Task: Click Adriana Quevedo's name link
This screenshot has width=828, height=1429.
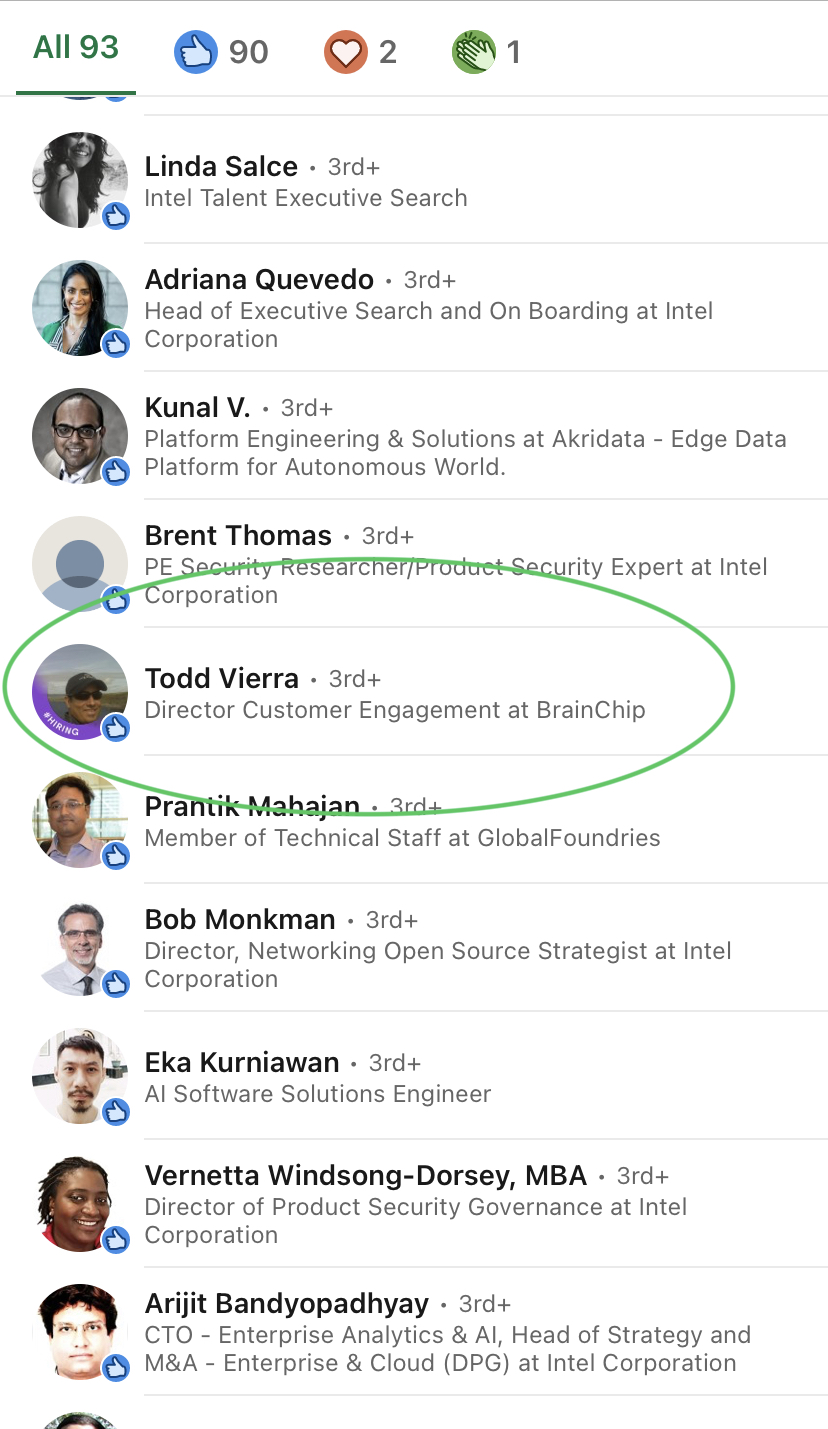Action: coord(259,279)
